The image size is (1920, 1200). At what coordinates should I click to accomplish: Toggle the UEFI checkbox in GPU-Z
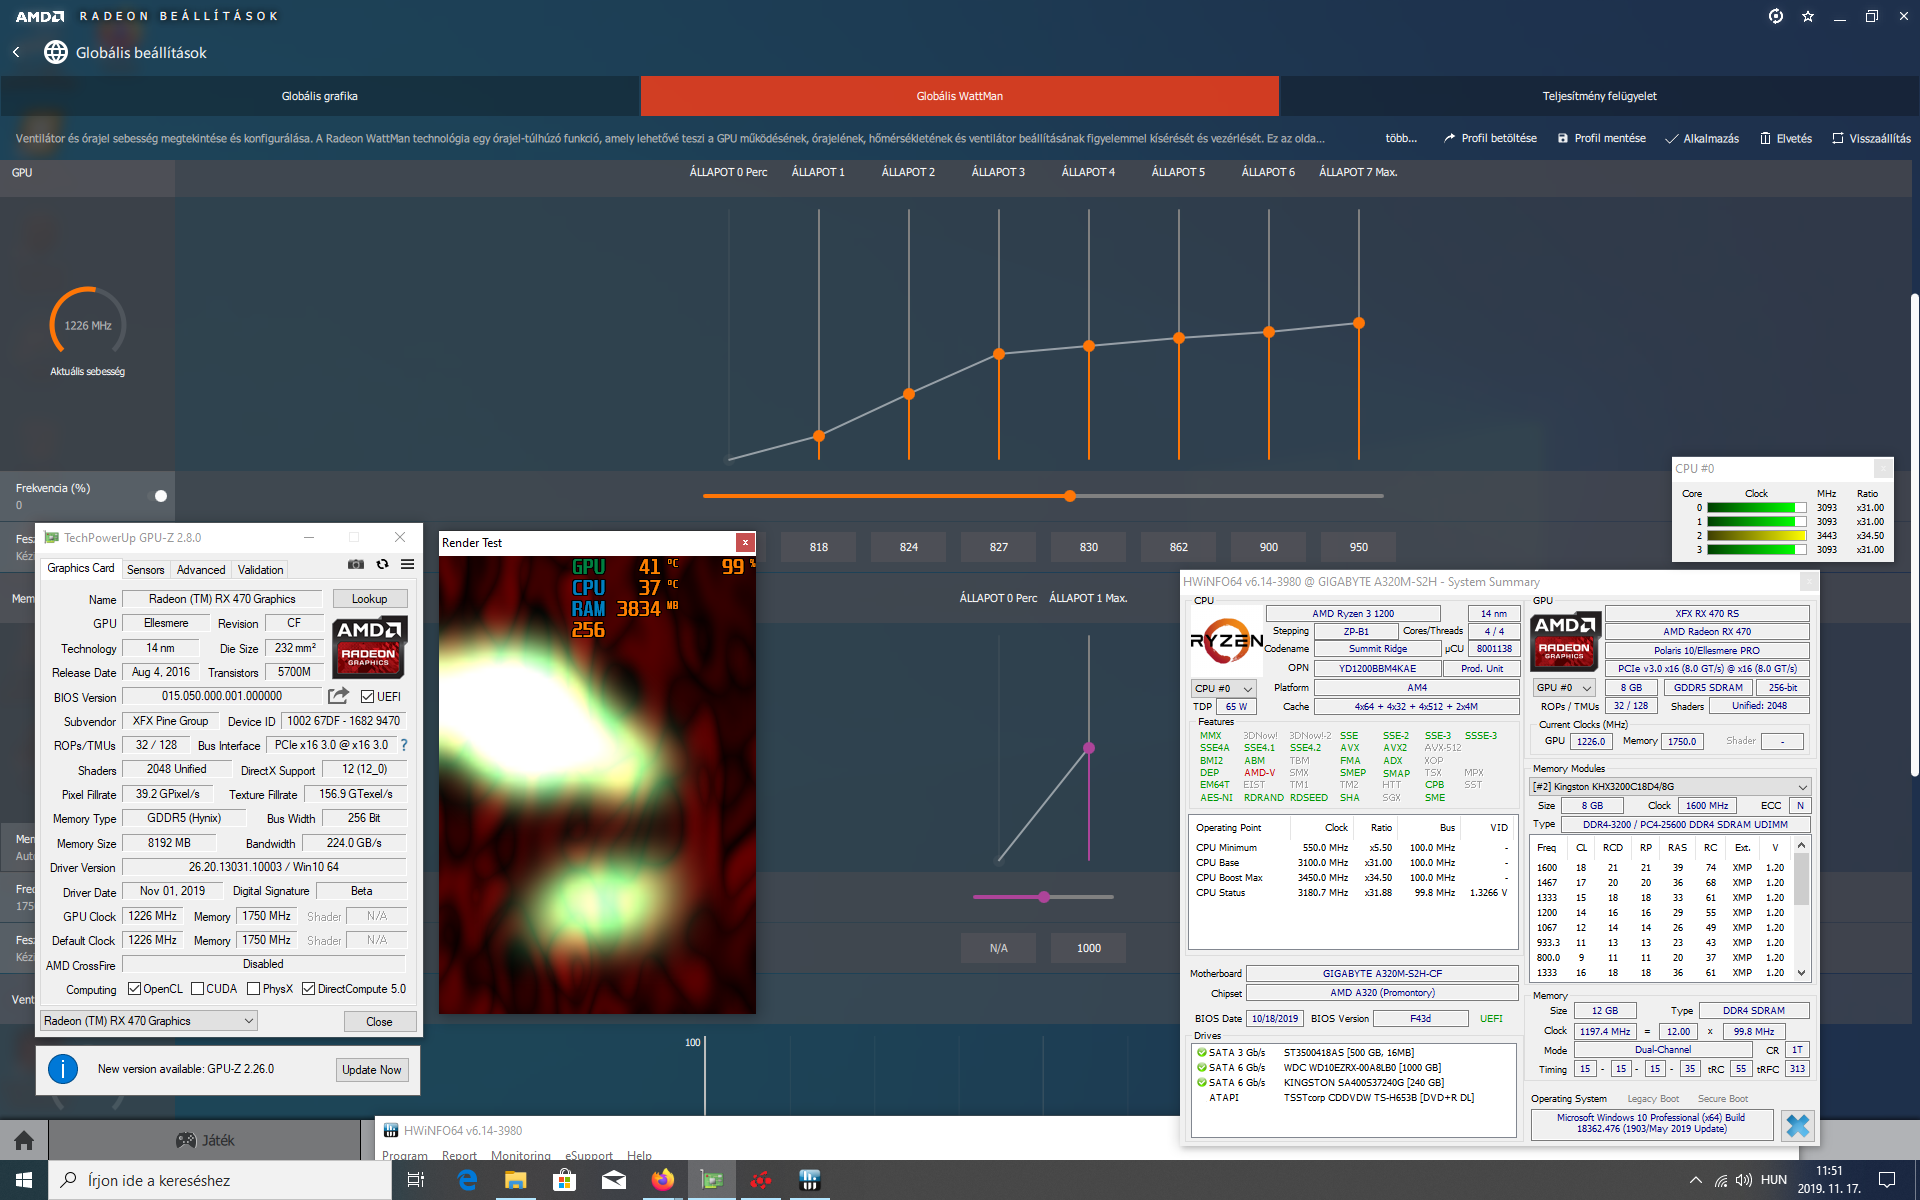click(367, 697)
